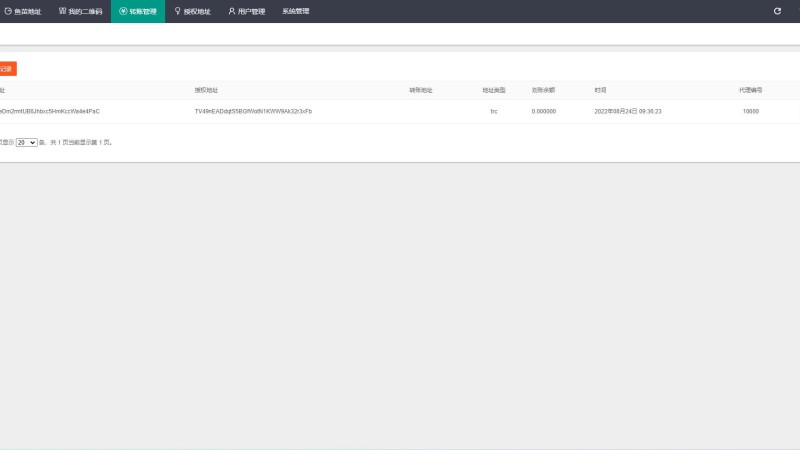Viewport: 800px width, 450px height.
Task: Open the page size dropdown showing 20
Action: click(x=27, y=142)
